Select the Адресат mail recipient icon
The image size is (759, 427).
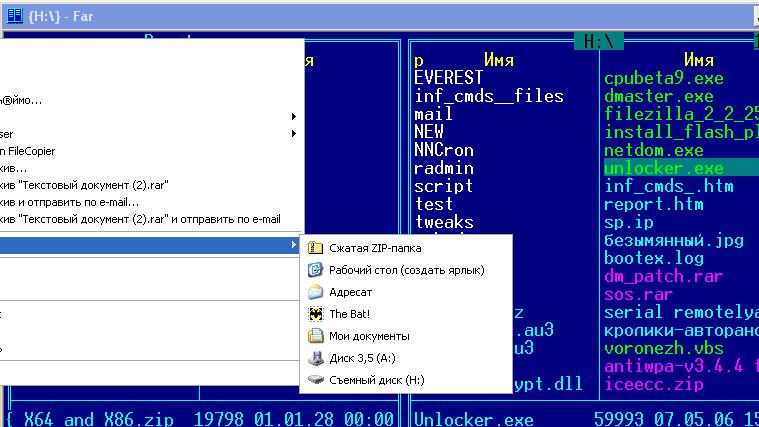pyautogui.click(x=315, y=292)
